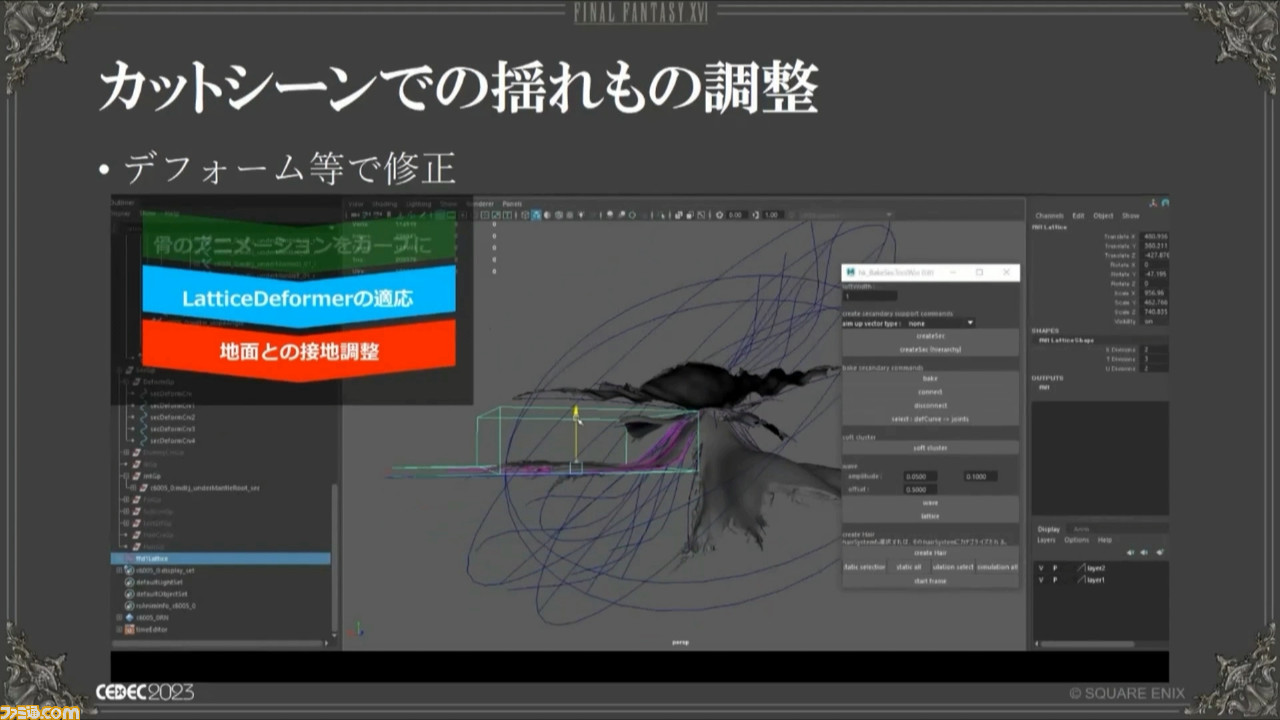The image size is (1280, 720).
Task: Open the Channels menu in Channel Box
Action: point(1049,215)
